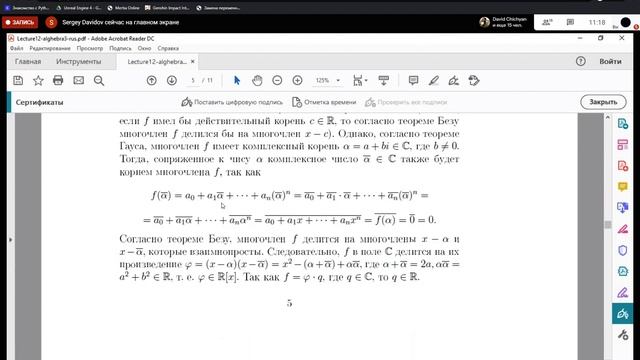Open the sign document pen icon in toolbar
Screen dimensions: 640x360
pos(453,80)
